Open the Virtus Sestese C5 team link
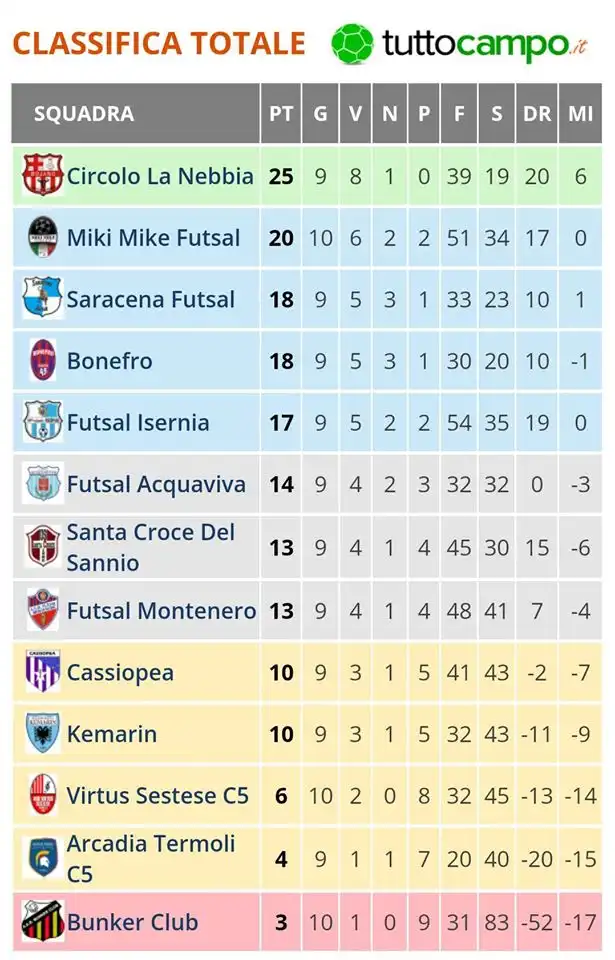 point(157,795)
